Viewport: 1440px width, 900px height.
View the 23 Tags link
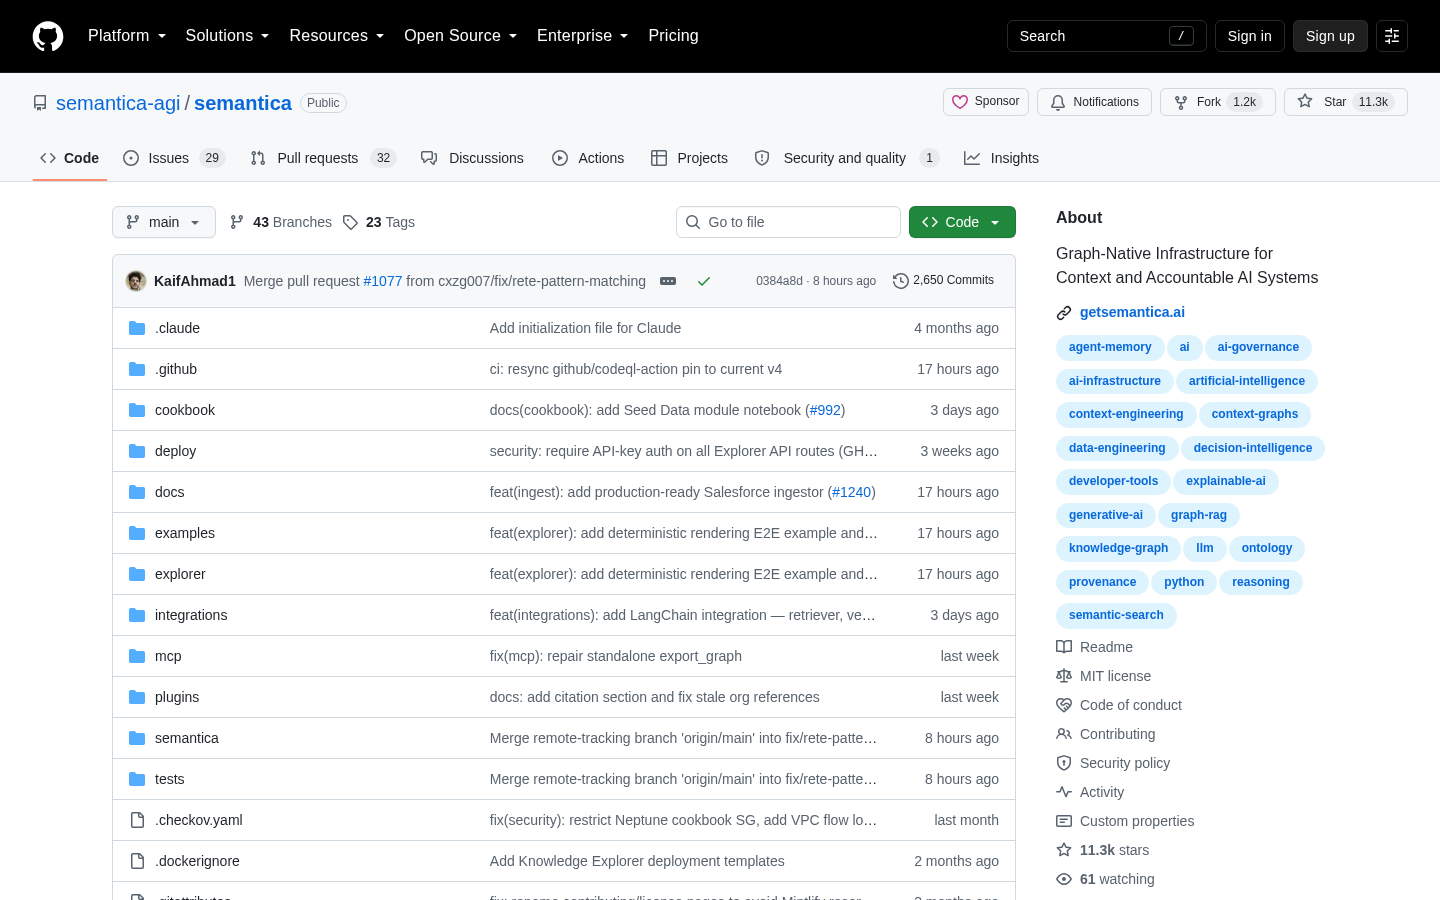click(x=379, y=222)
